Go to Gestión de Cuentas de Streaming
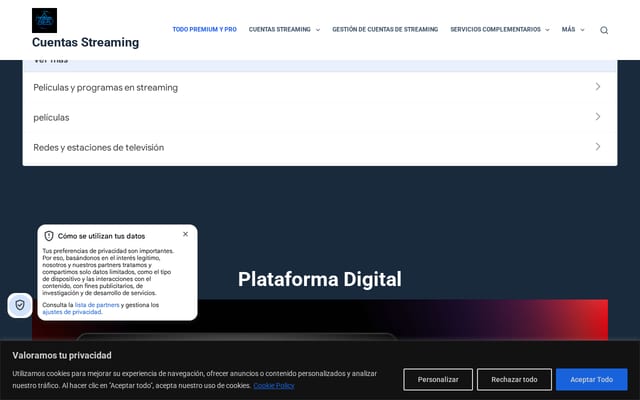 point(385,29)
